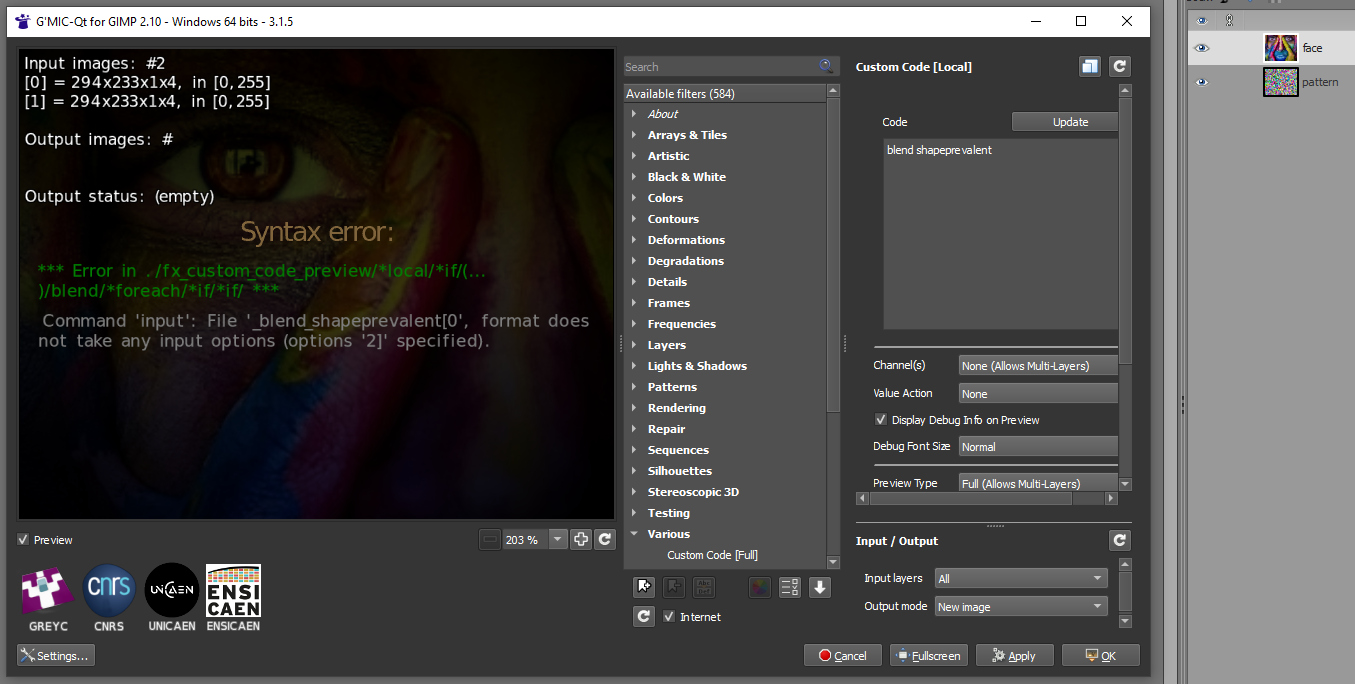Select the Custom Code [Full] filter
The width and height of the screenshot is (1355, 684).
coord(713,555)
